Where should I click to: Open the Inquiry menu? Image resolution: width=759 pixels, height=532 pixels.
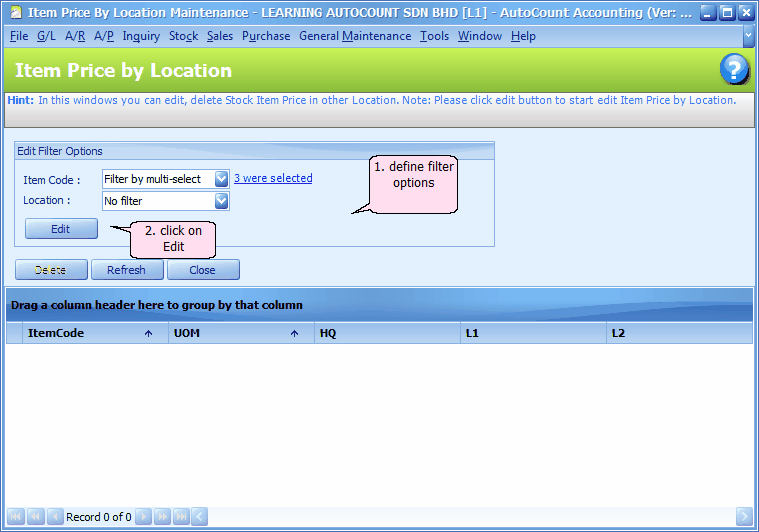[141, 36]
